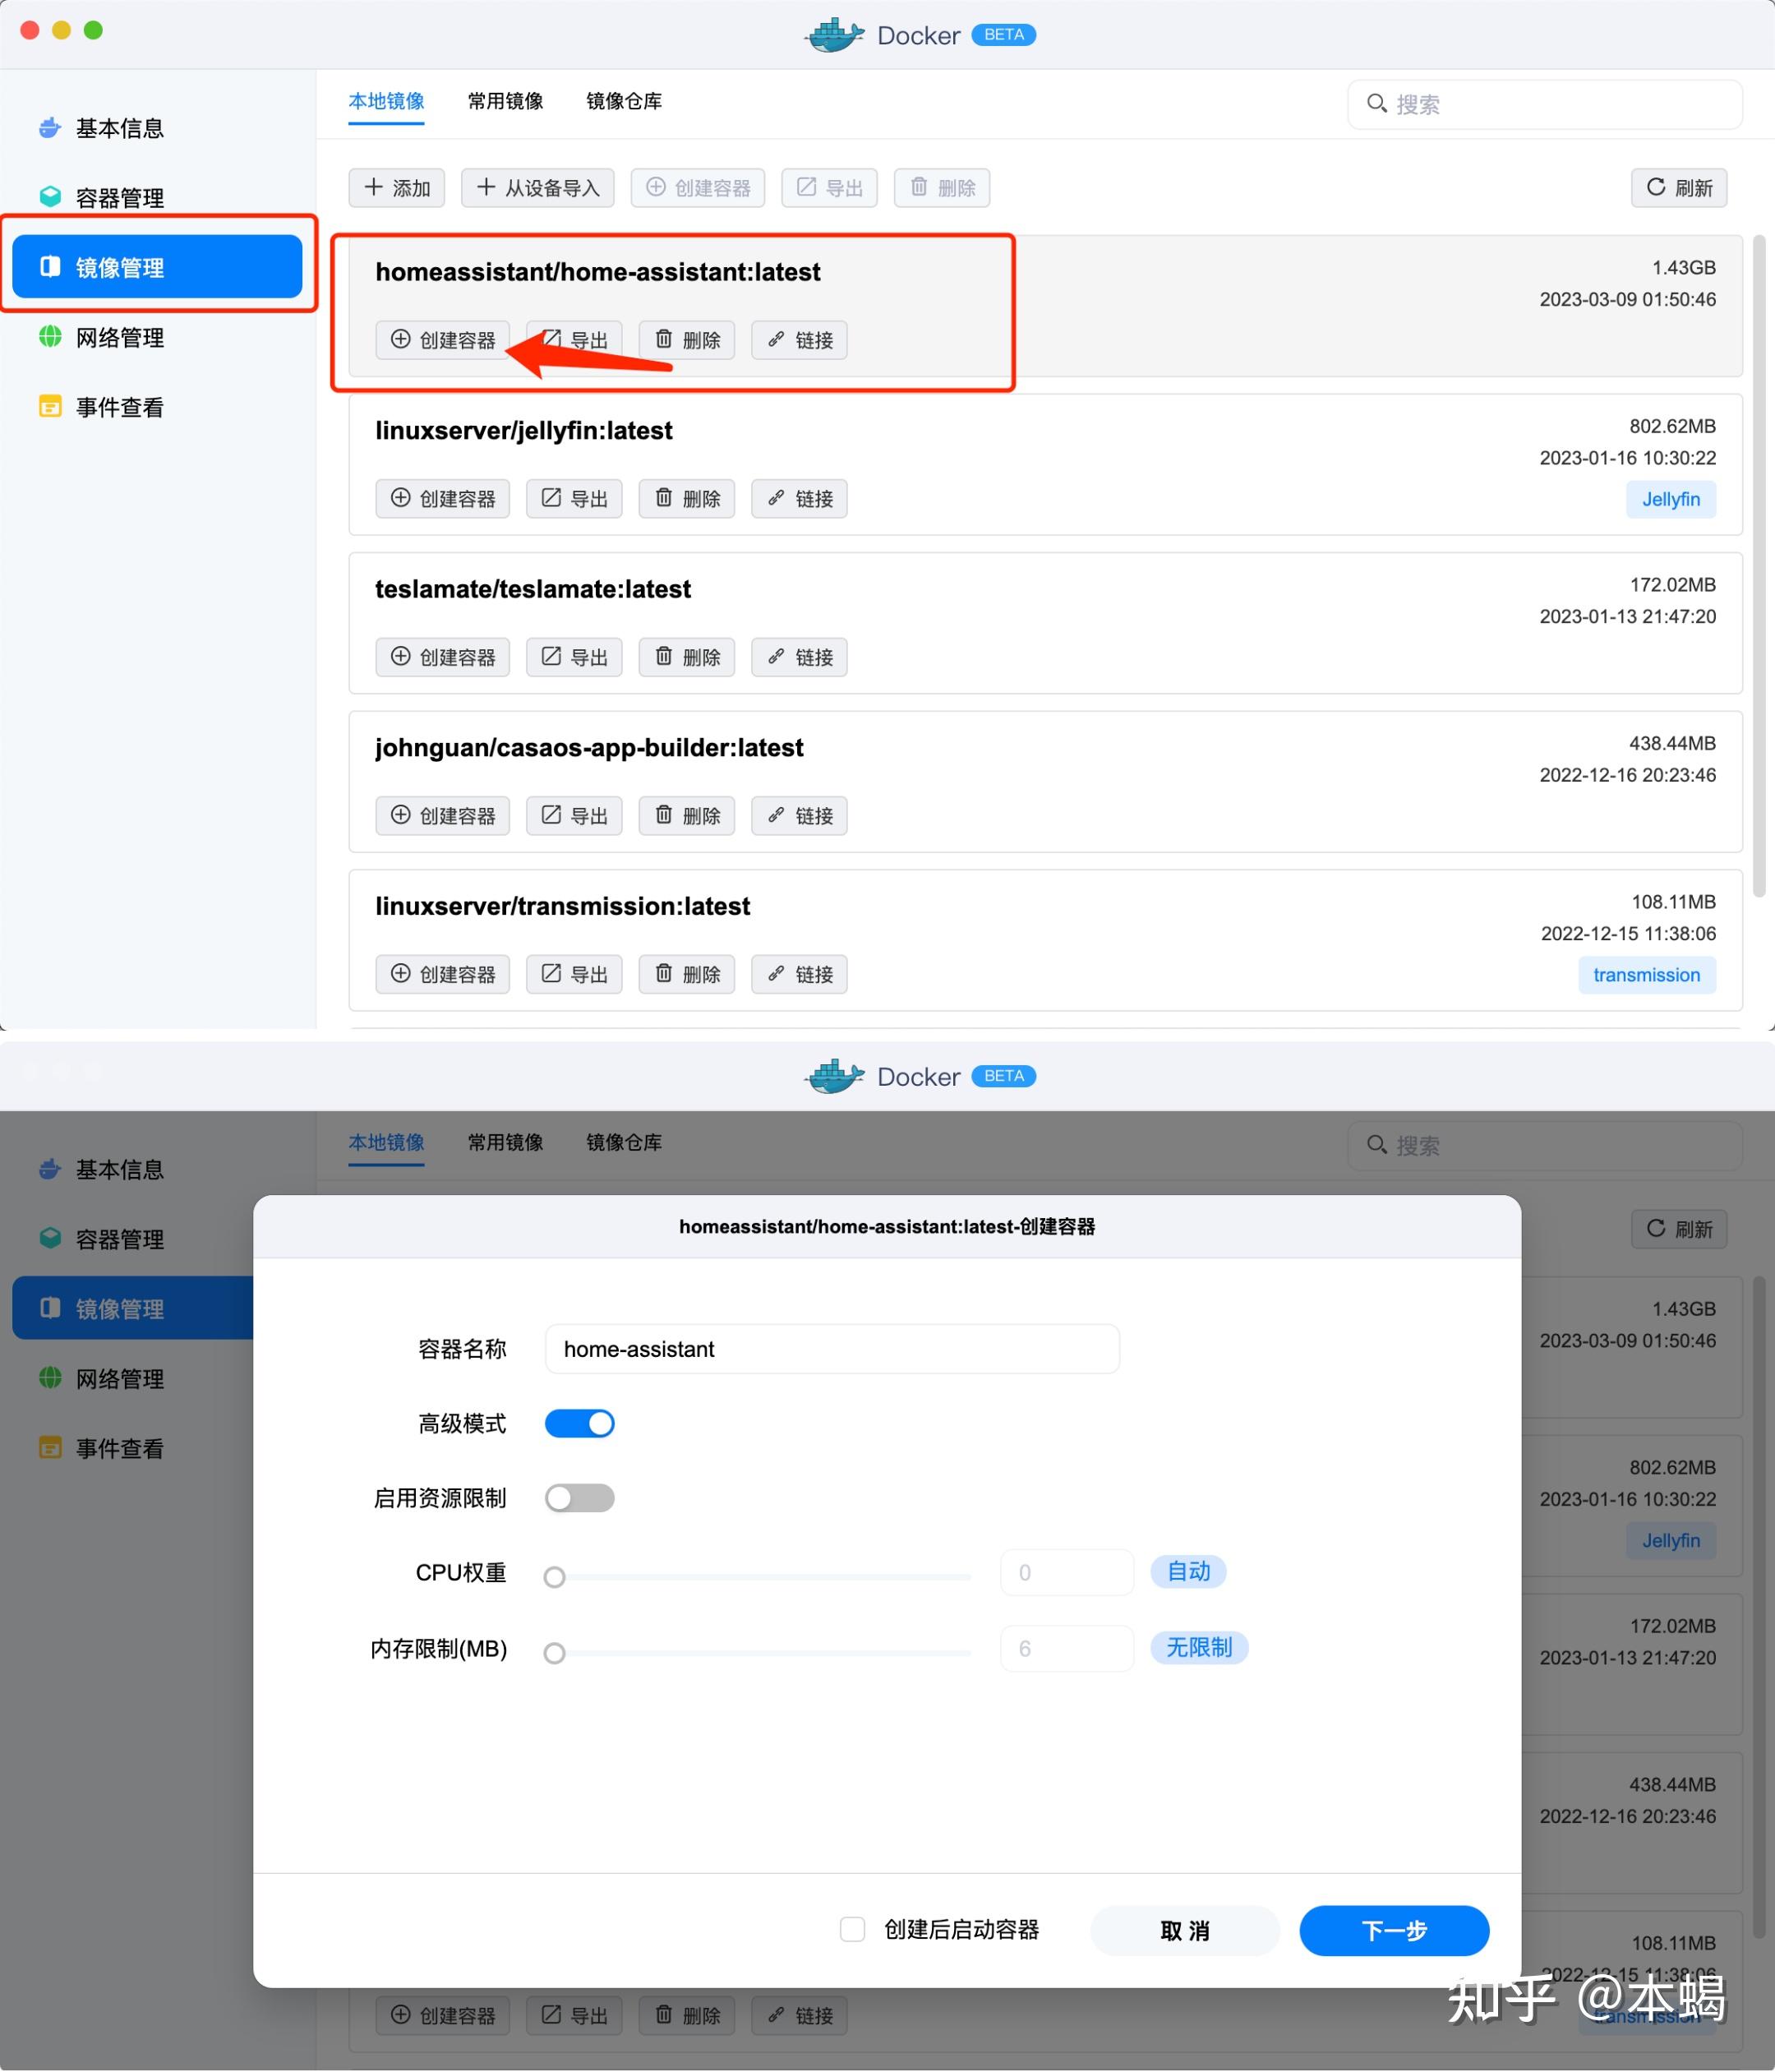
Task: Enable the 启用资源限制 switch
Action: point(580,1497)
